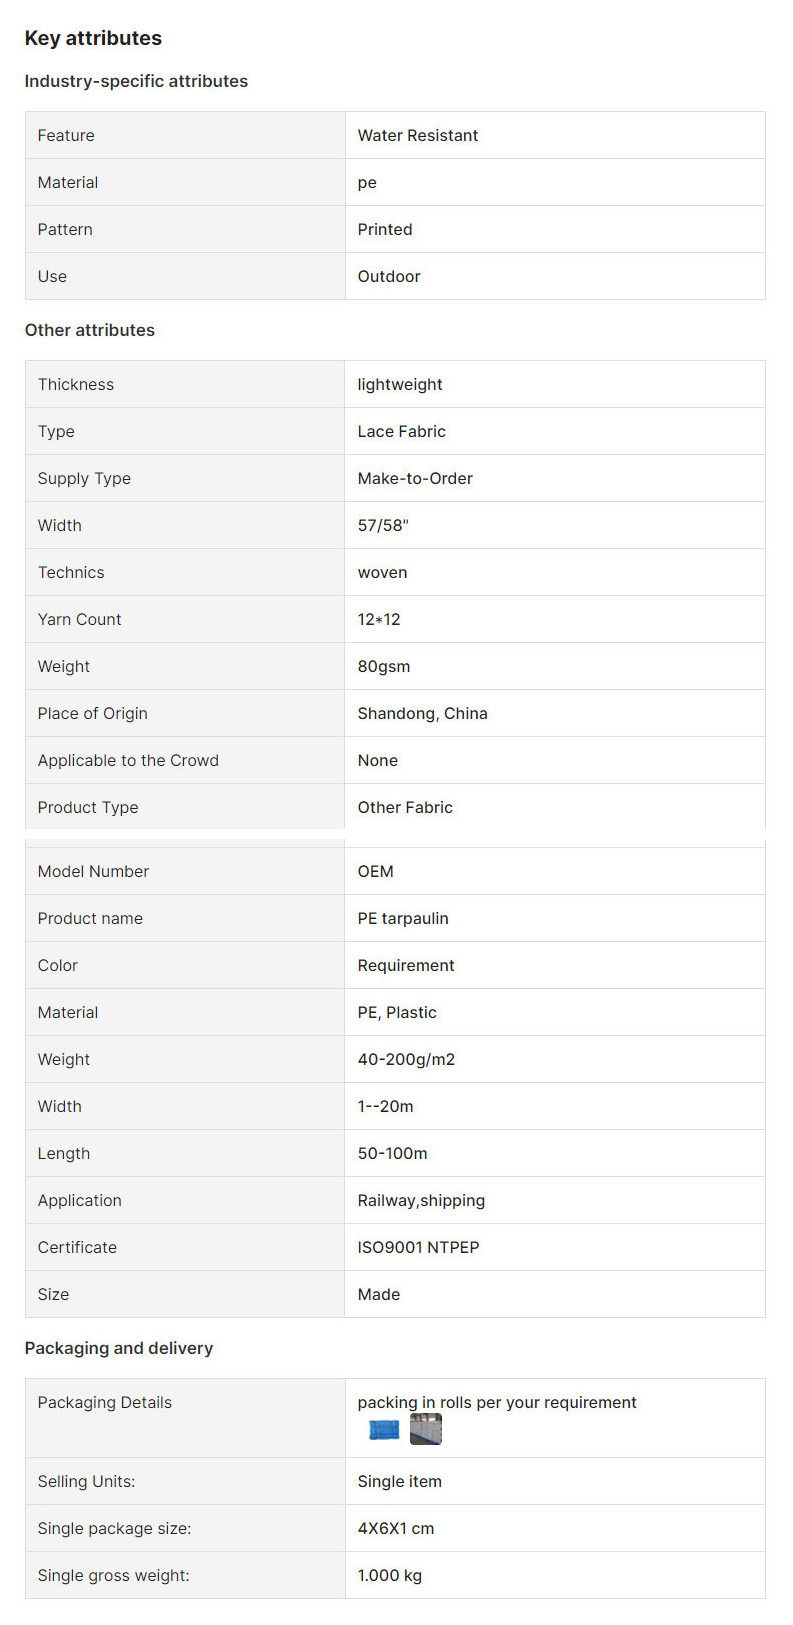
Task: Select the packing in rolls description text
Action: [497, 1403]
